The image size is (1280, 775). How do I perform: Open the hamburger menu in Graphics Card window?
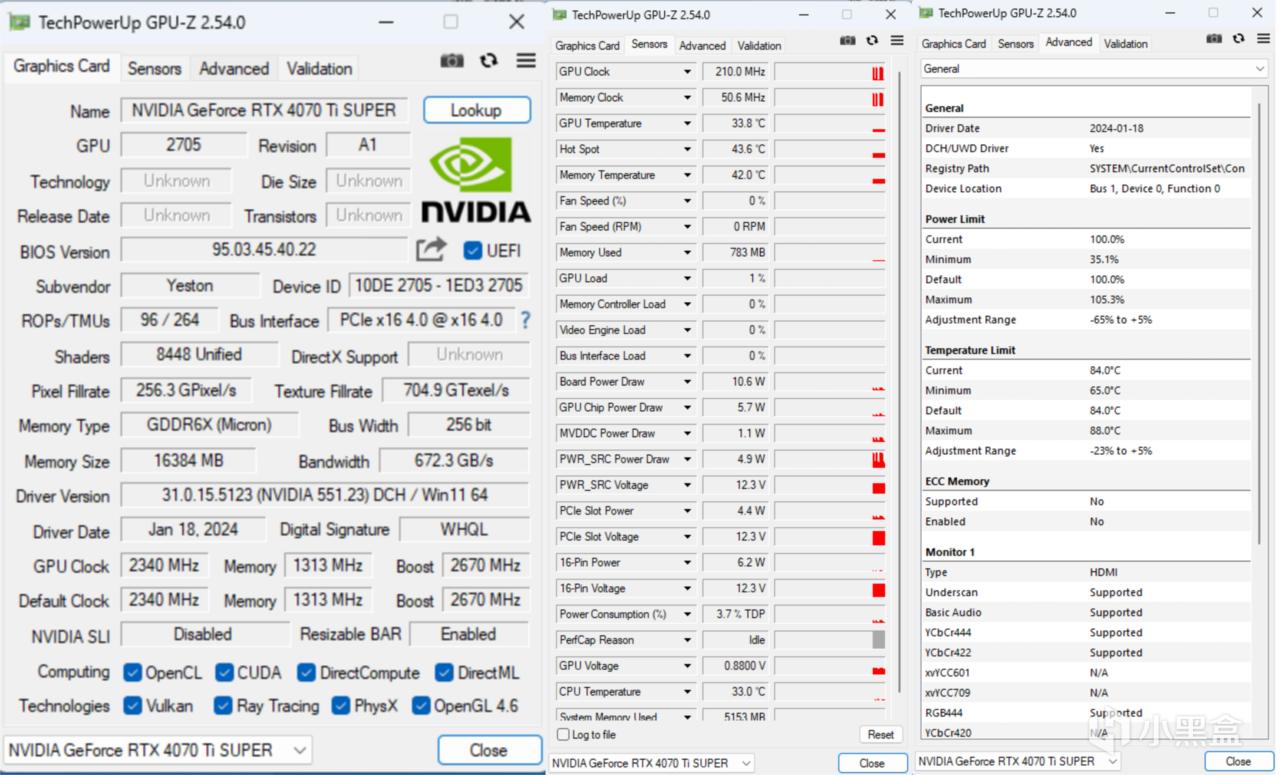[x=526, y=61]
